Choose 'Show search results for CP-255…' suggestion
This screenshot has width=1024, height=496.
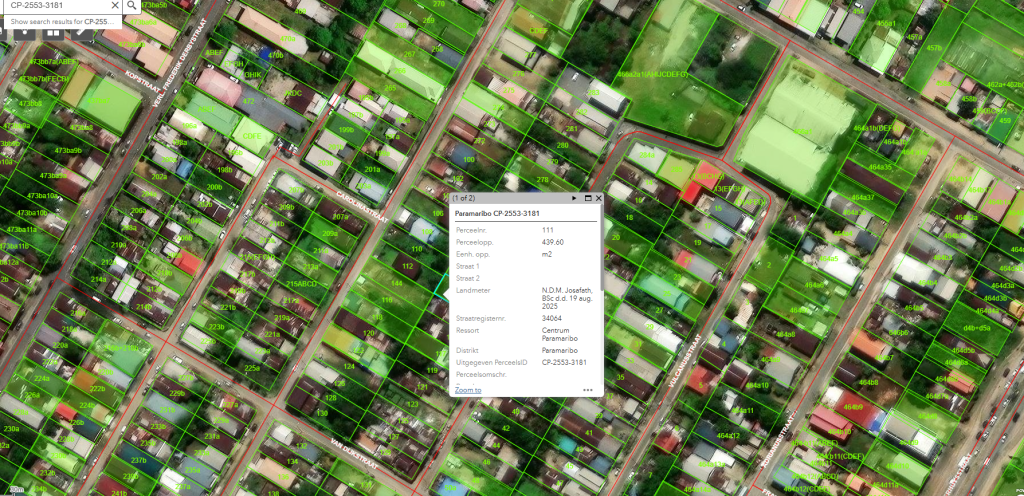click(60, 22)
